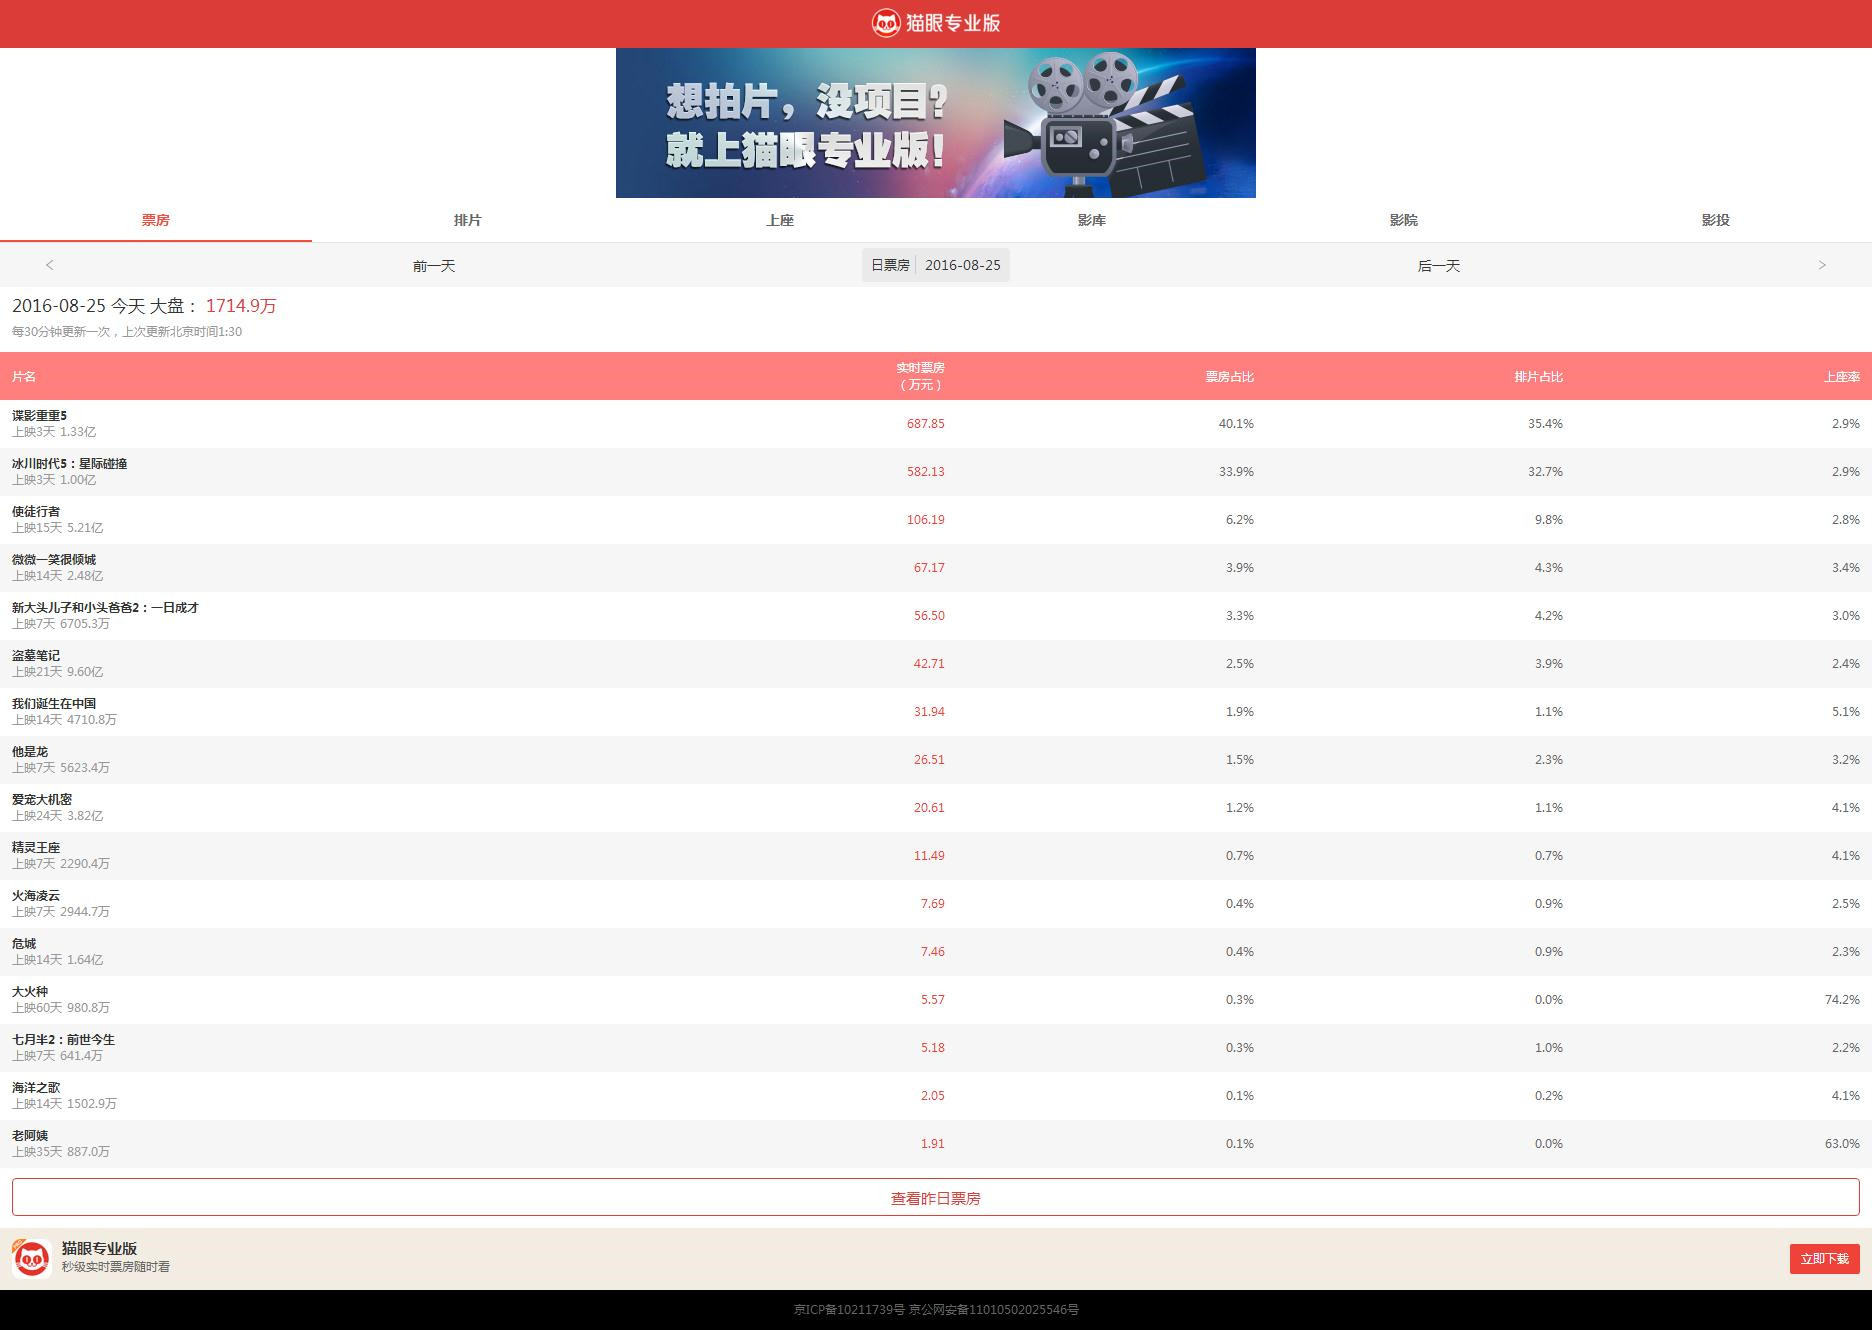Click the 上座率 column header
This screenshot has width=1872, height=1330.
1842,376
